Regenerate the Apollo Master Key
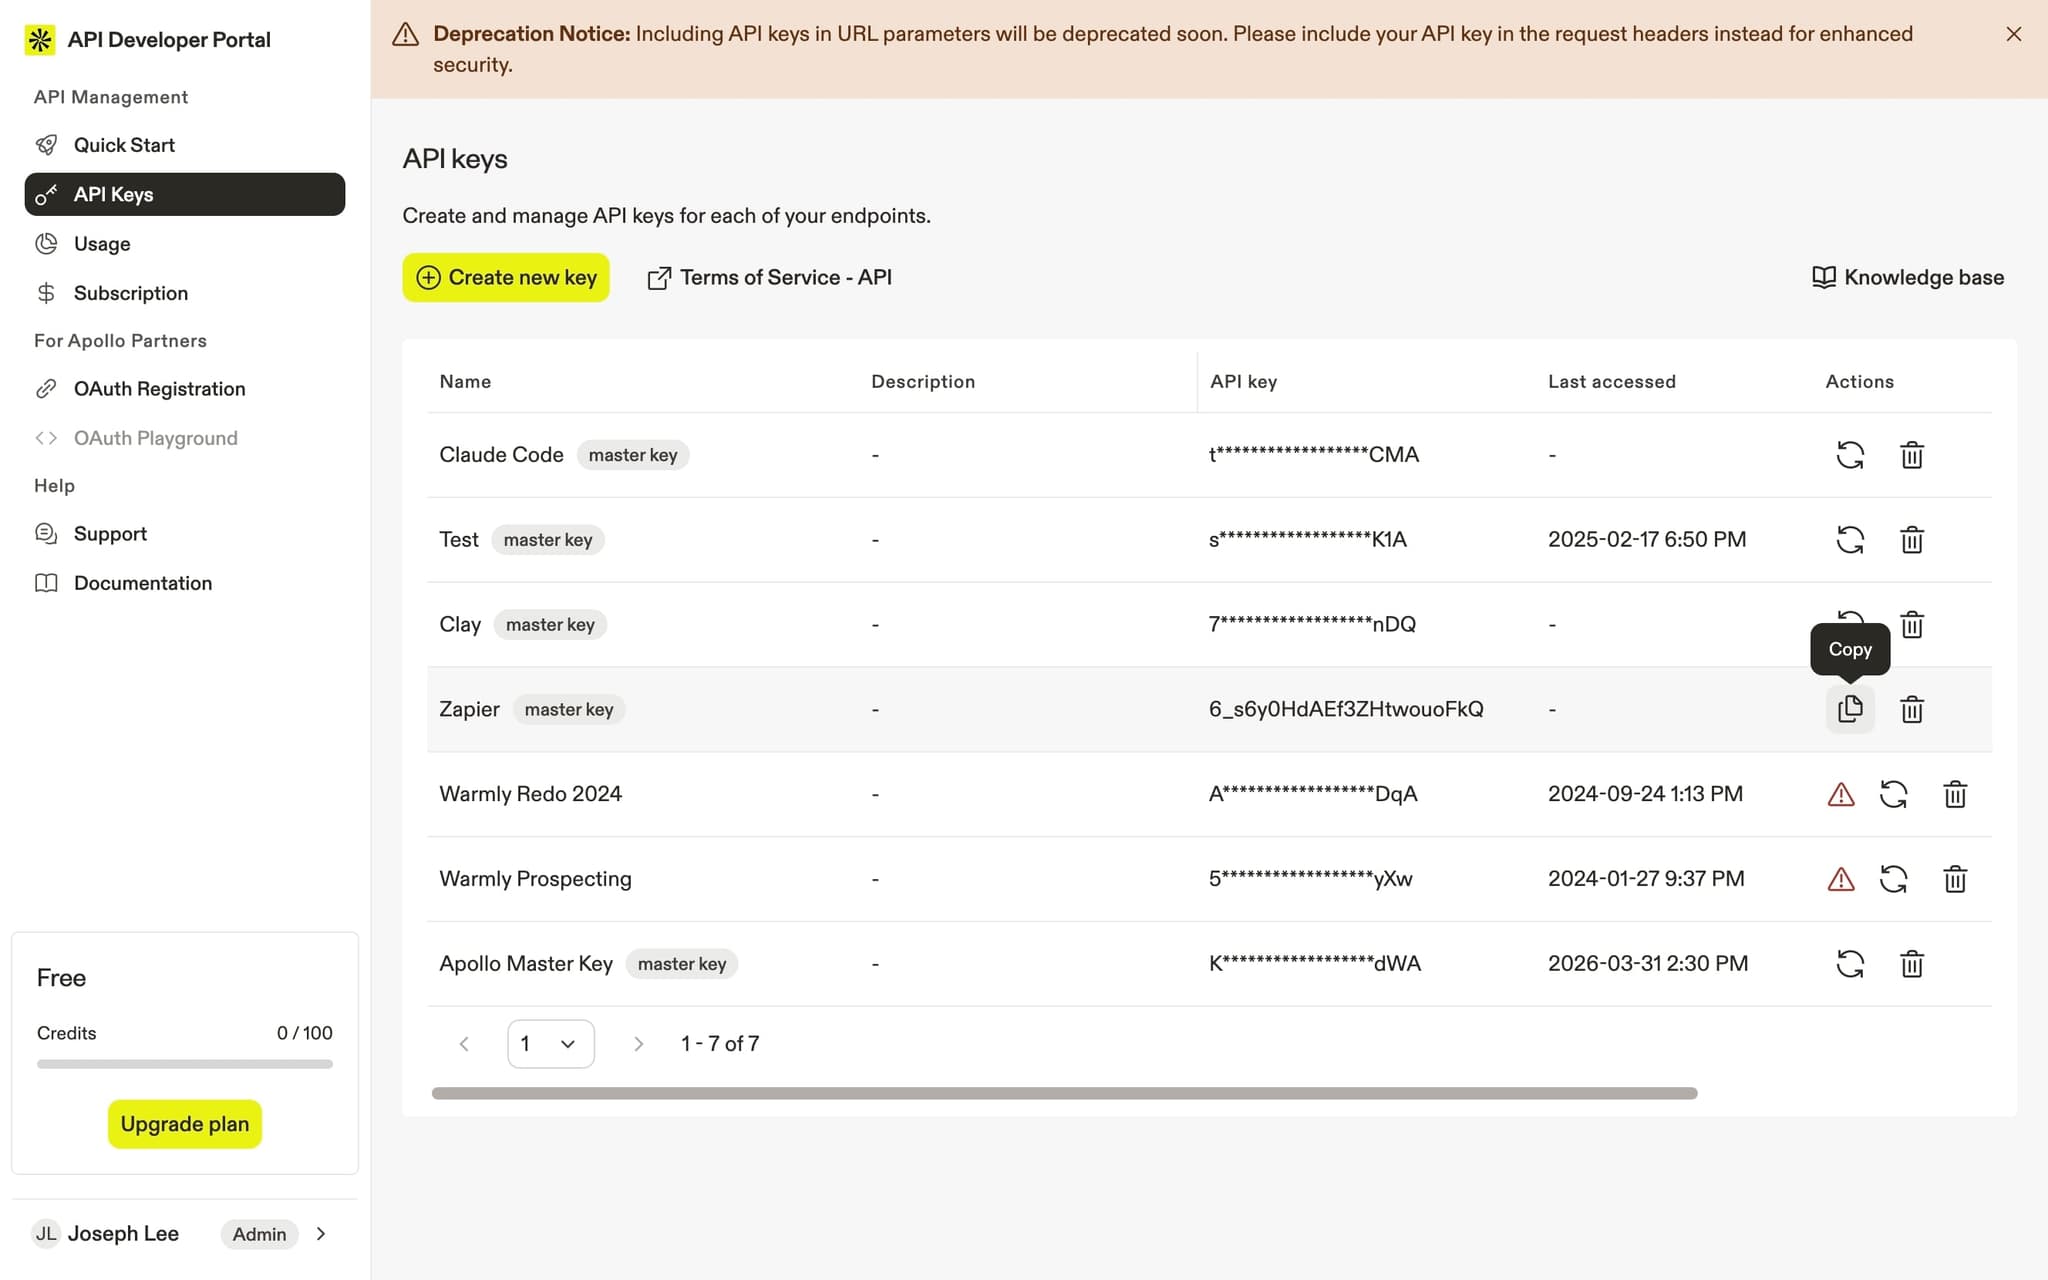 click(1851, 963)
